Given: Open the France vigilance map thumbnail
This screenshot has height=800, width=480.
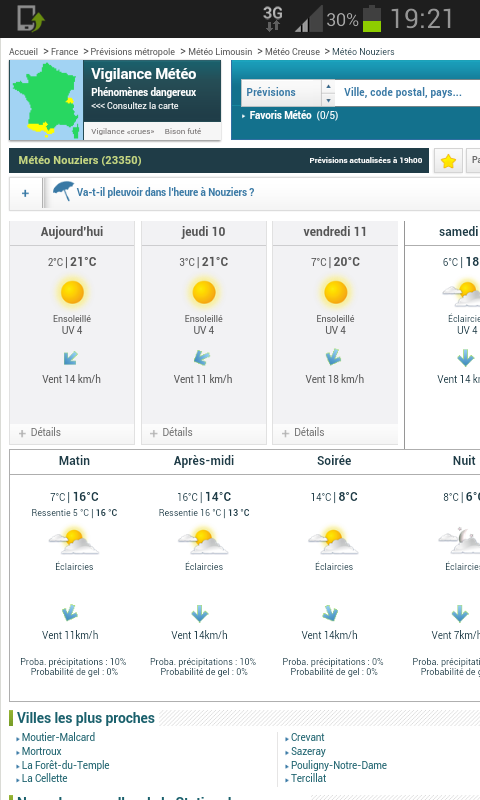Looking at the screenshot, I should click(x=46, y=100).
